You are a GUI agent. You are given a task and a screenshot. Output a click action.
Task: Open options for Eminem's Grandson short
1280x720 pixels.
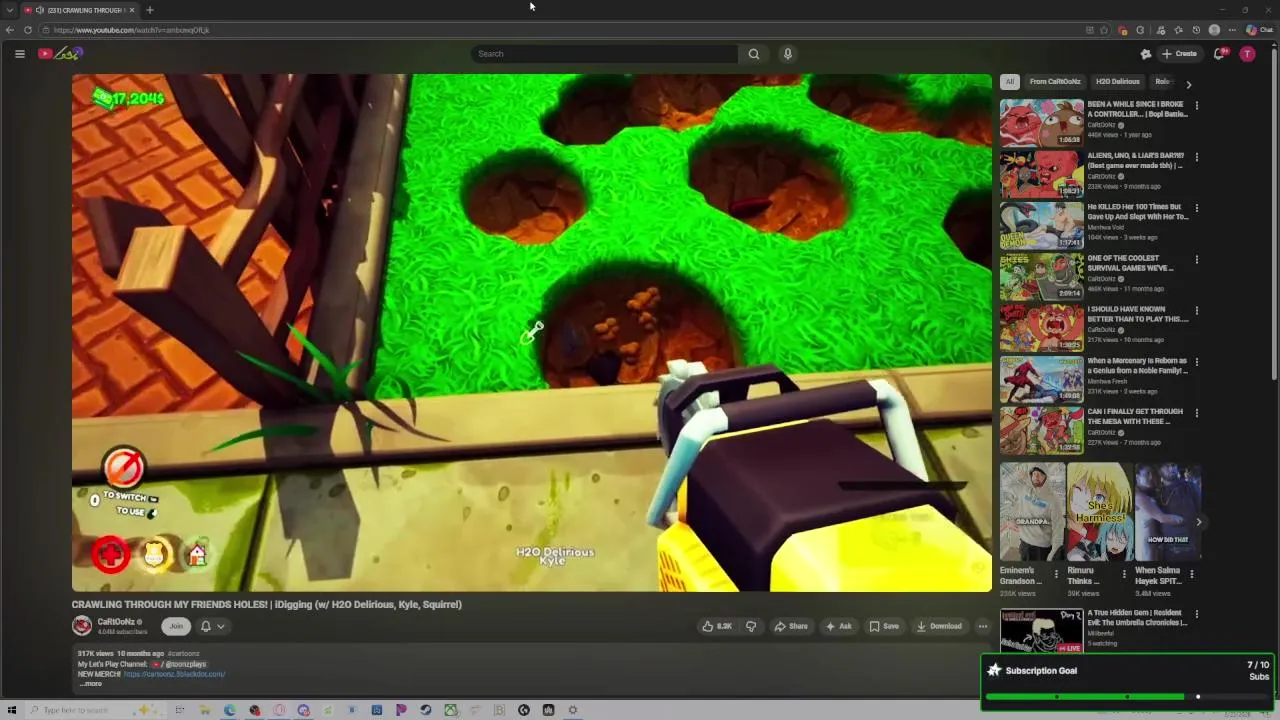click(x=1056, y=574)
